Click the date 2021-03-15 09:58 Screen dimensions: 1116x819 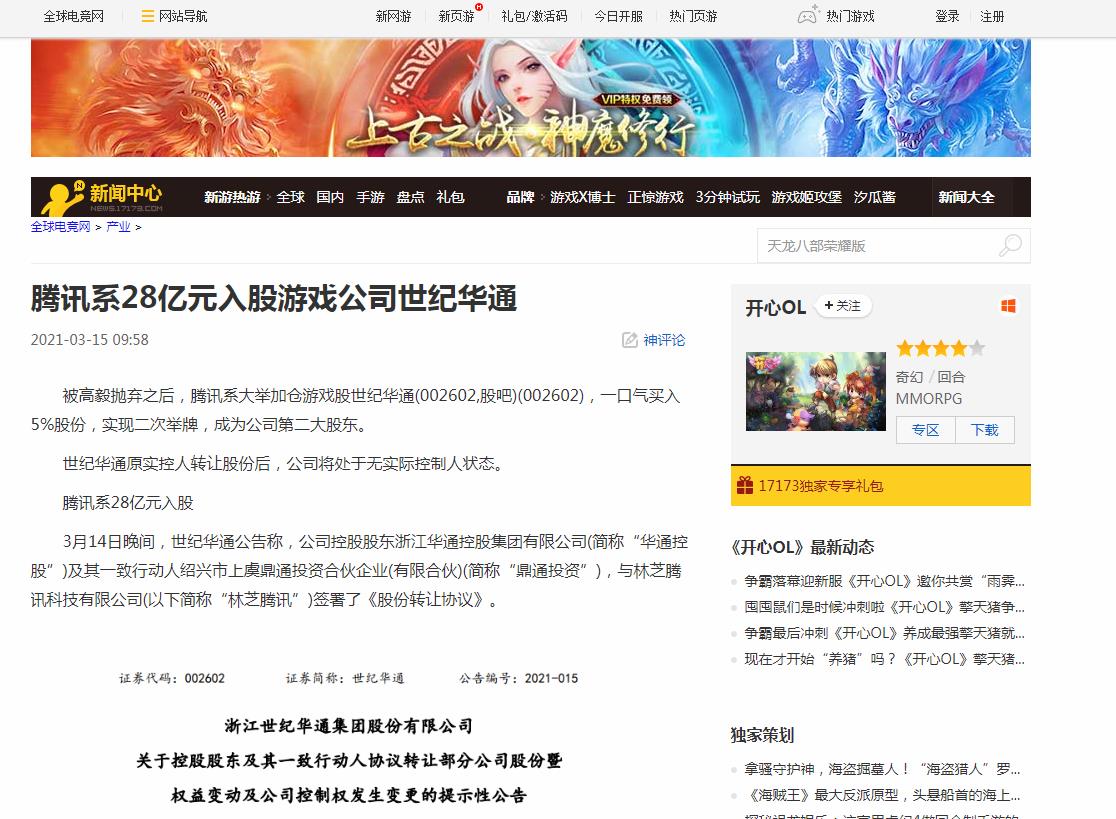90,340
